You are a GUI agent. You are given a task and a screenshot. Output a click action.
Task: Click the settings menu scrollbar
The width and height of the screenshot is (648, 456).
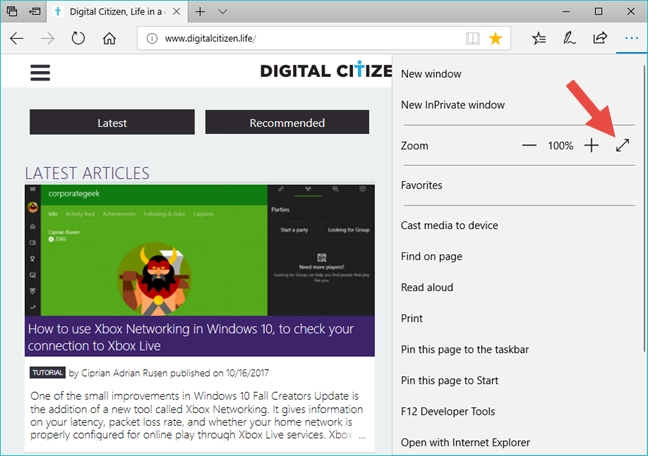644,209
